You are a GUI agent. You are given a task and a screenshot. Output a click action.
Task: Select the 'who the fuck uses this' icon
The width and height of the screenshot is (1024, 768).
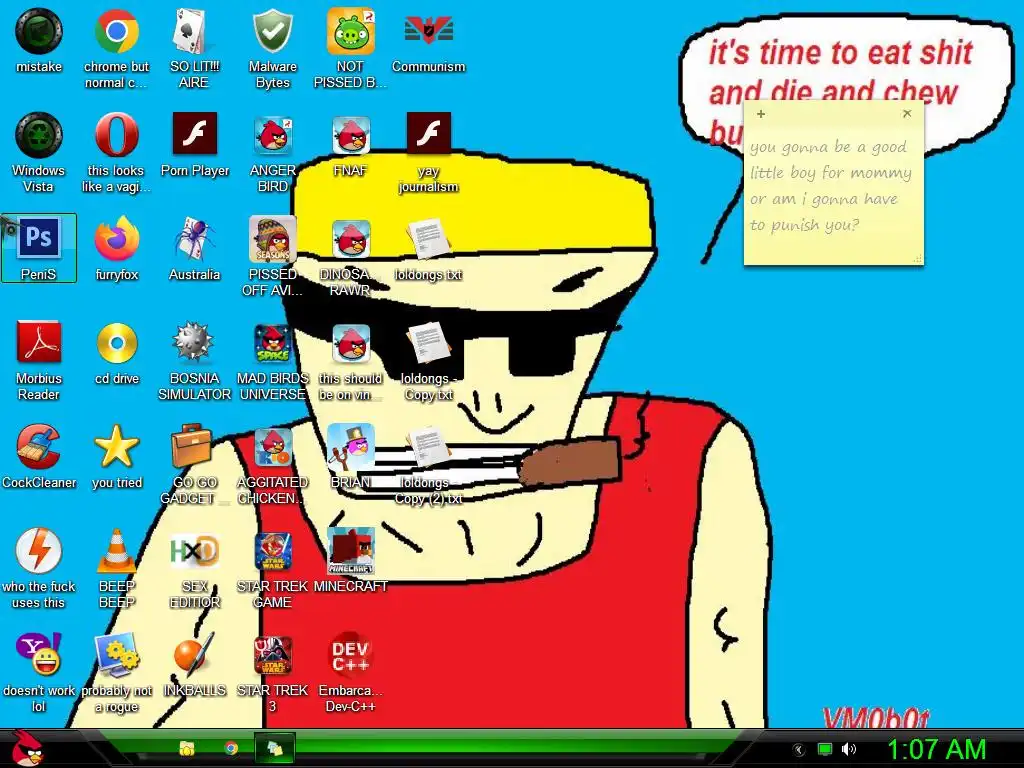tap(39, 568)
